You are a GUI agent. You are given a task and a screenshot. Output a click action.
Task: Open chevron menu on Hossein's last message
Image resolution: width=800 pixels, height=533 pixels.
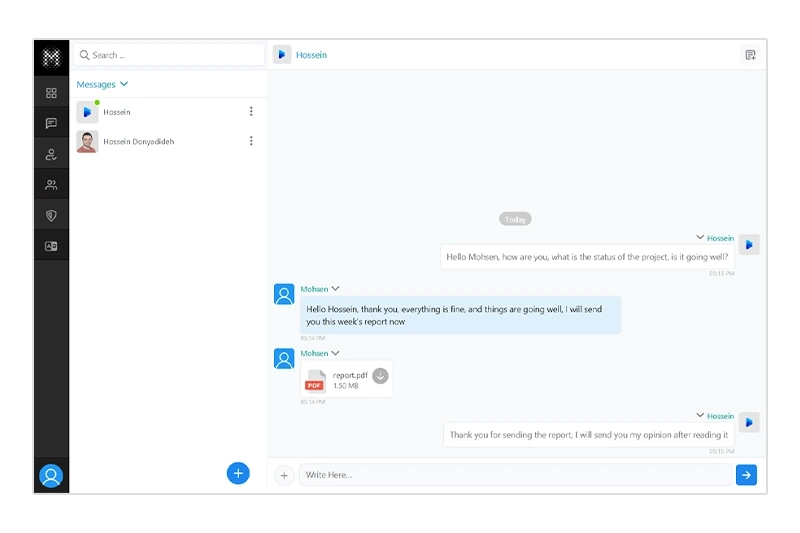(x=700, y=415)
